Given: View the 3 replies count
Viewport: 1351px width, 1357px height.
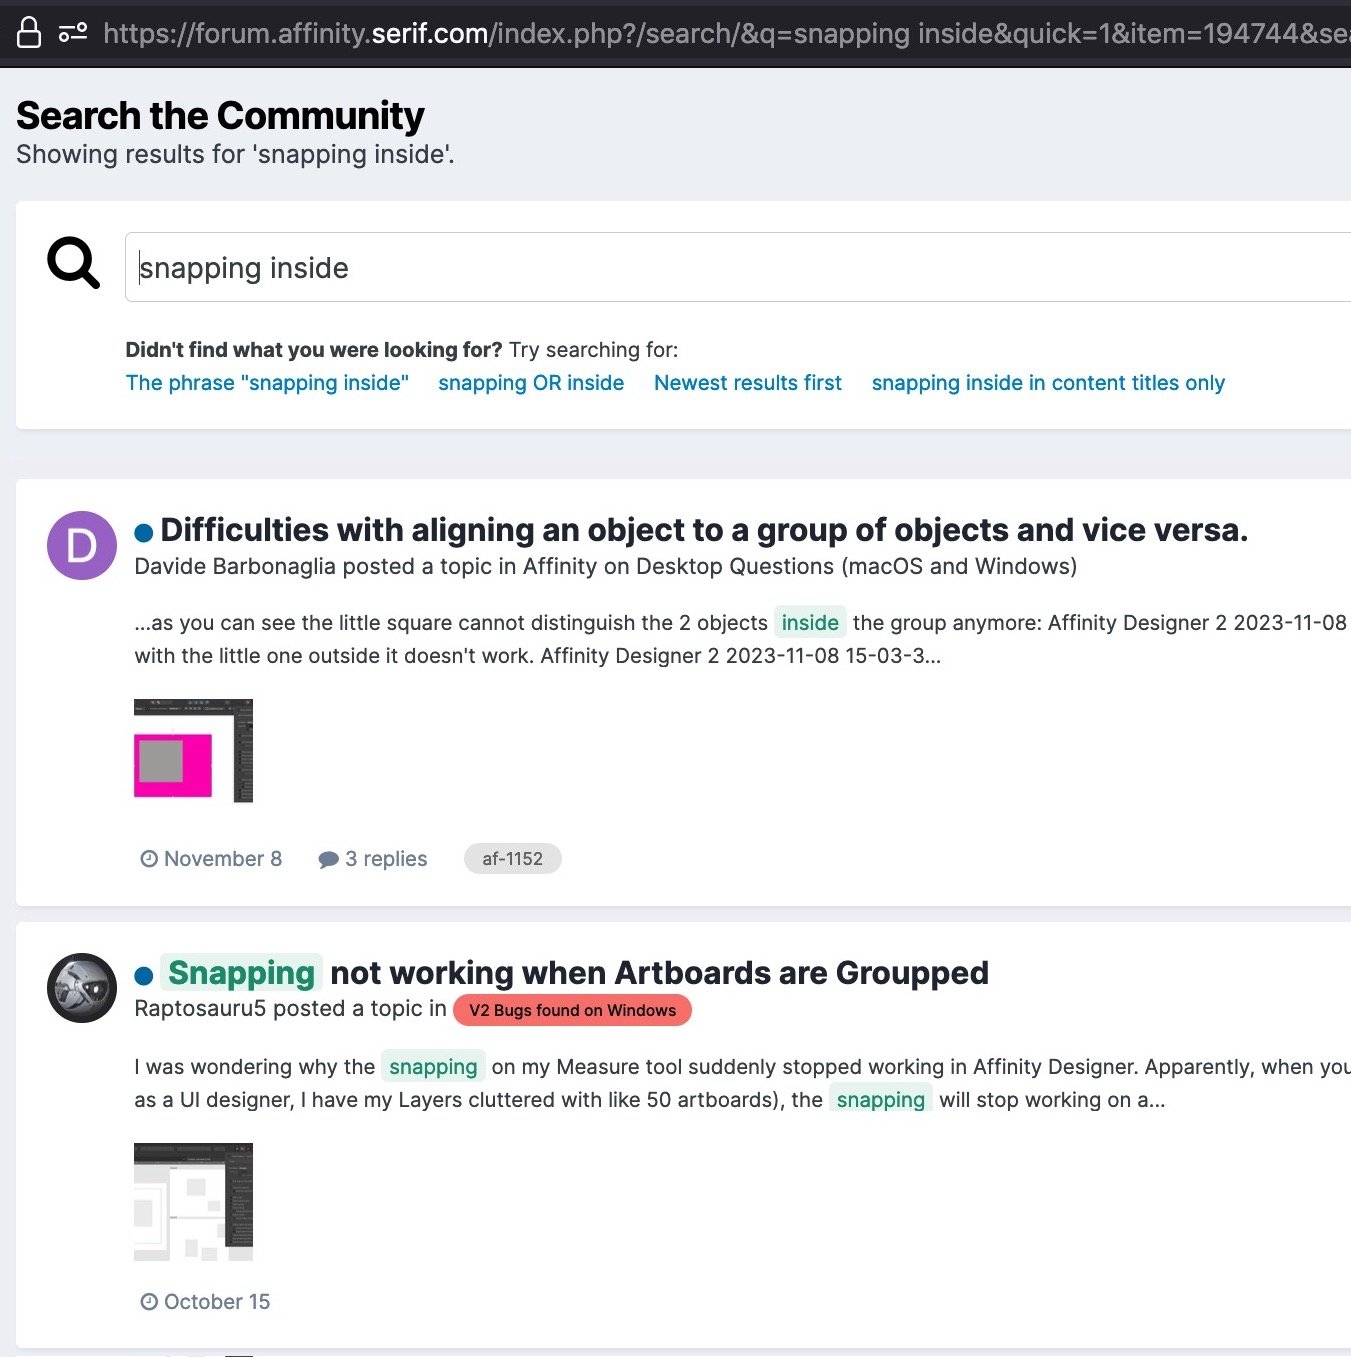Looking at the screenshot, I should click(386, 859).
